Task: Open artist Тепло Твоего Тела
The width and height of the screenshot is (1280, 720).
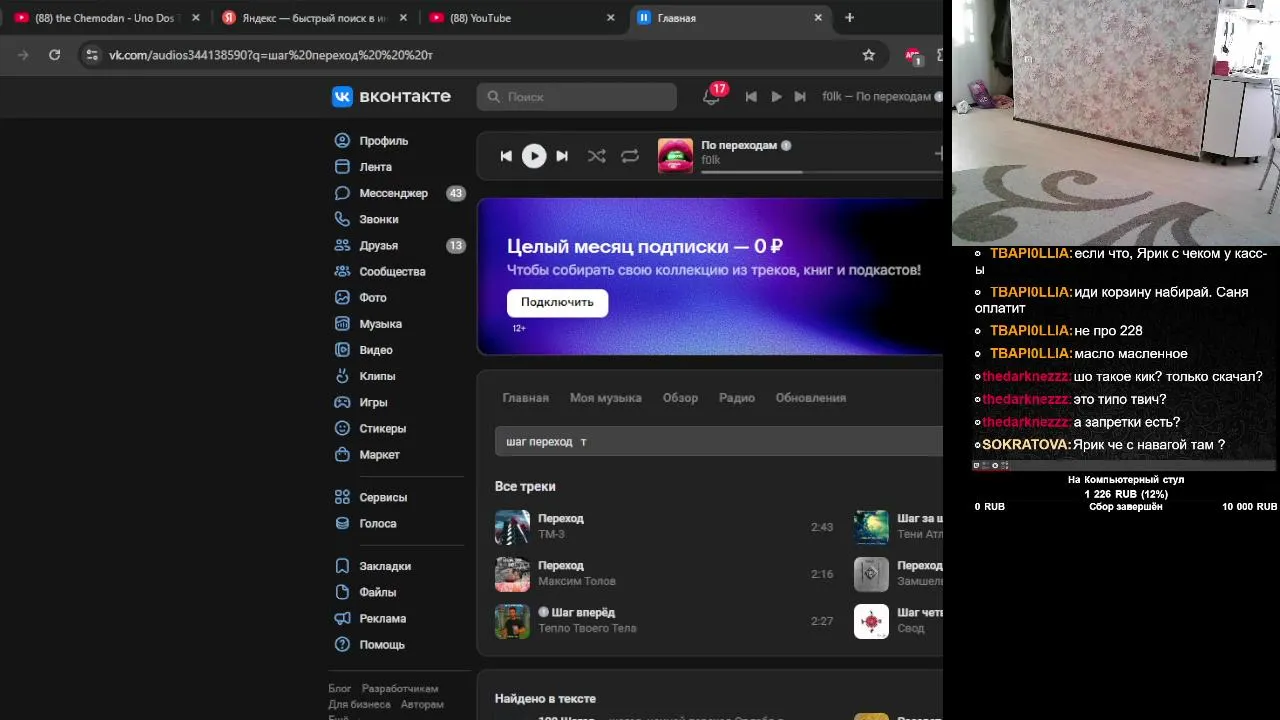Action: click(x=587, y=629)
